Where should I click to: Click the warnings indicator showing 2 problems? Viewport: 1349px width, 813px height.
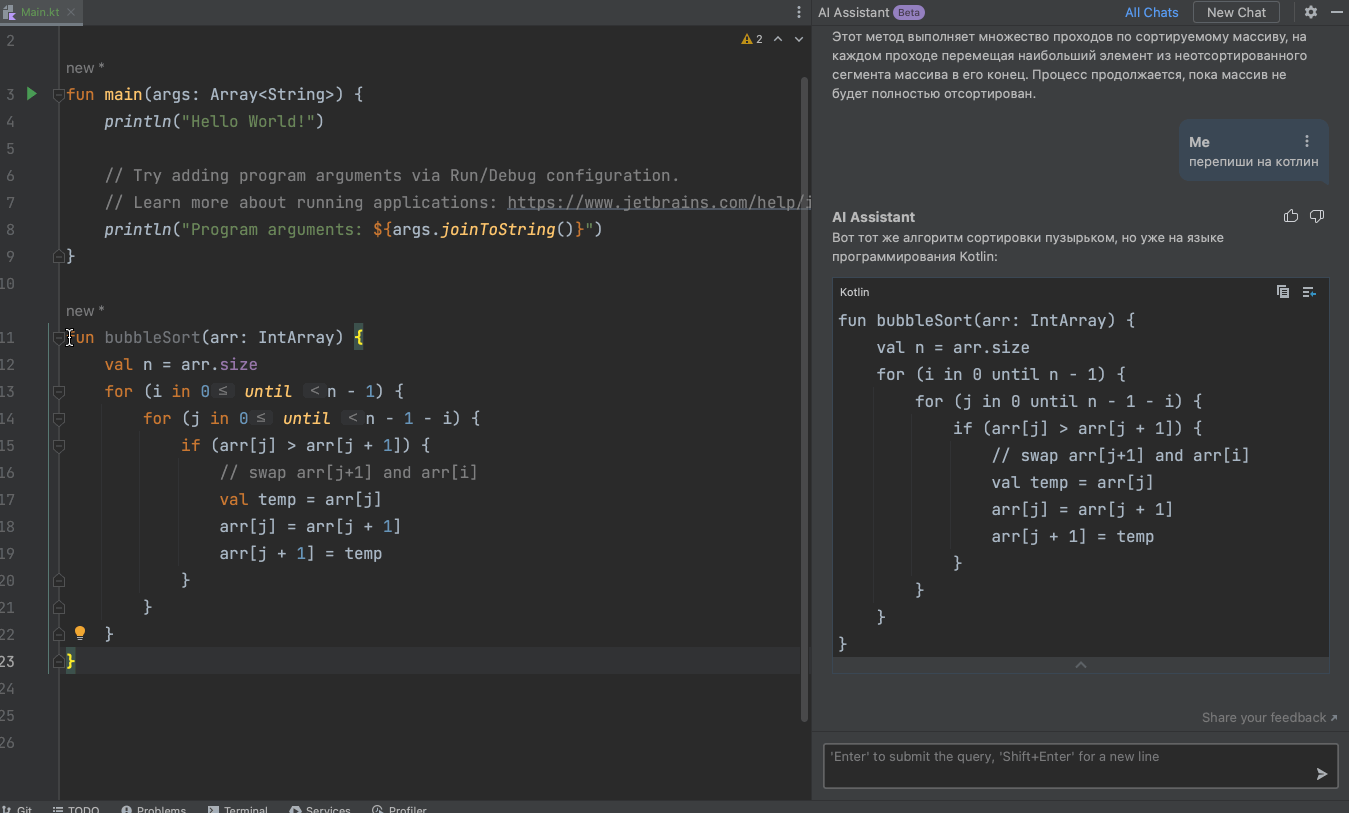(x=752, y=39)
